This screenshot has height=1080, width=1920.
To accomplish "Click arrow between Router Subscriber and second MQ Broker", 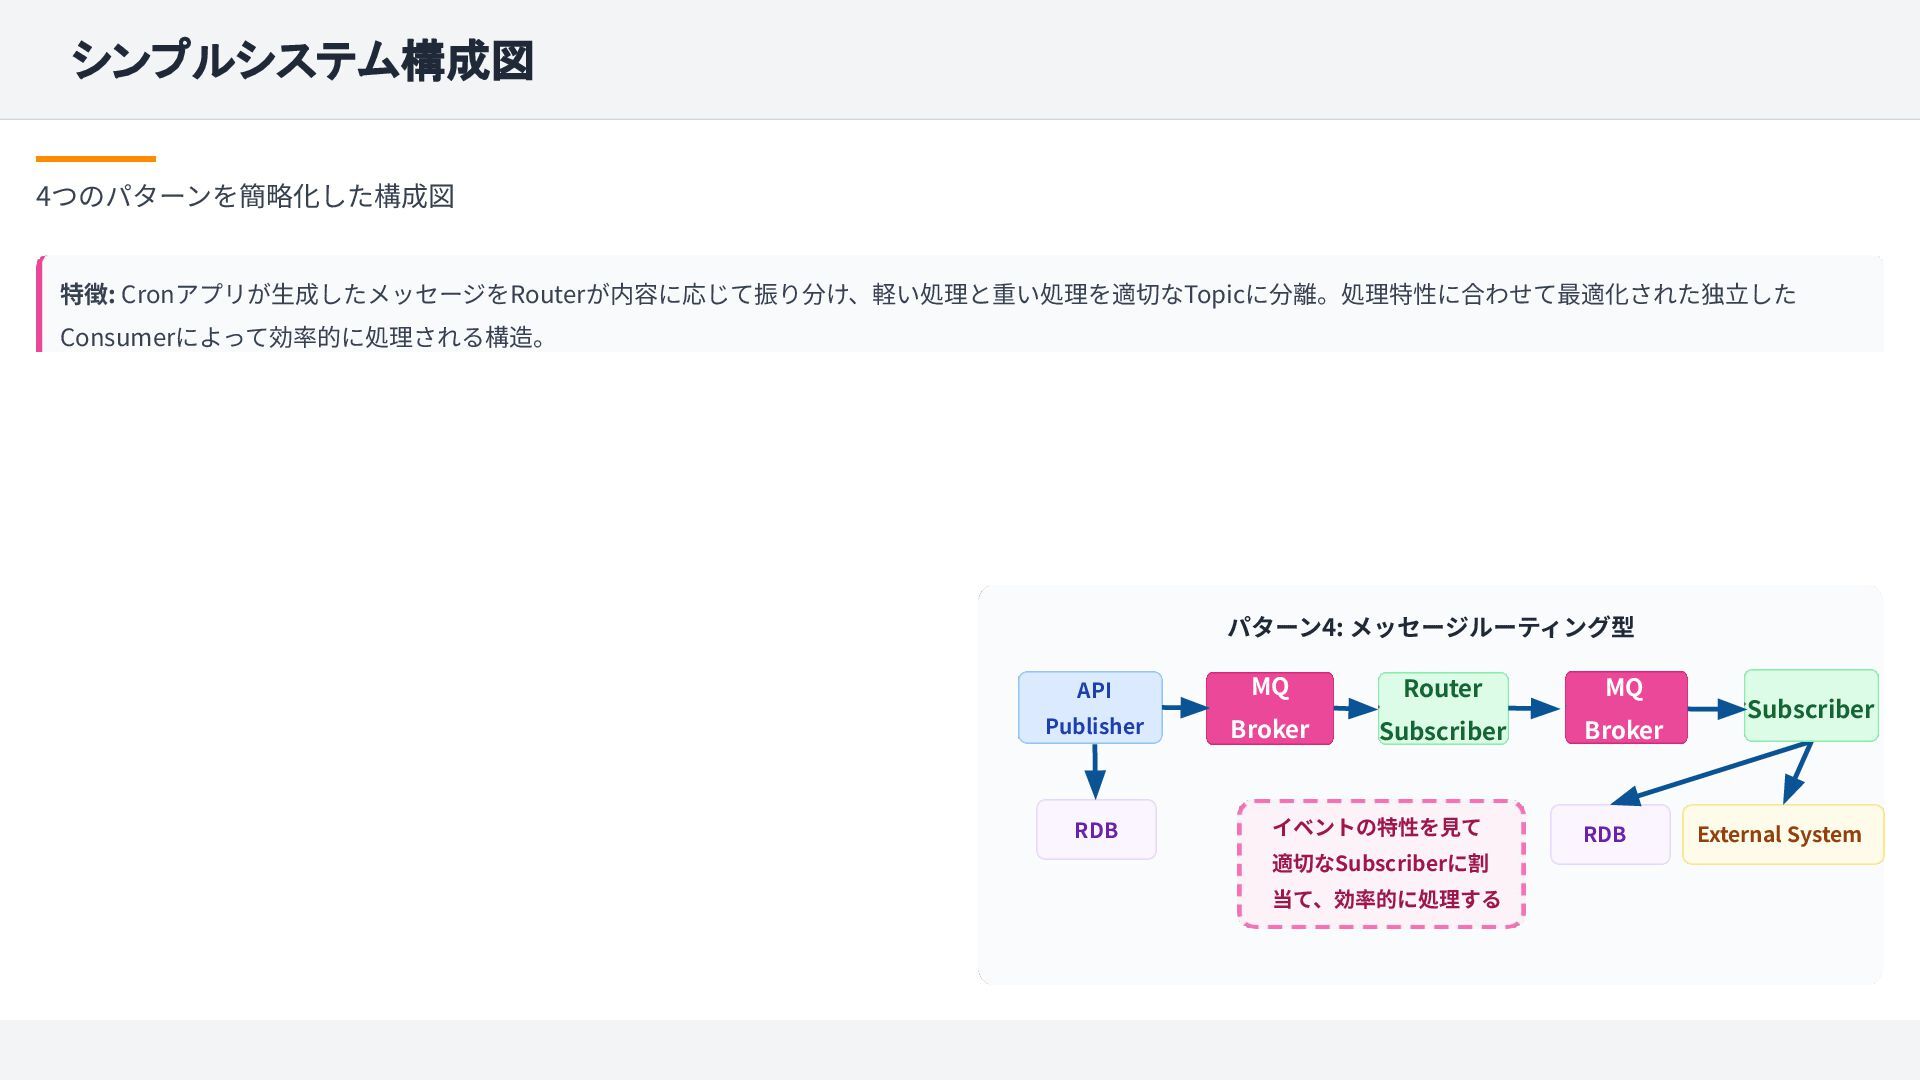I will tap(1535, 709).
